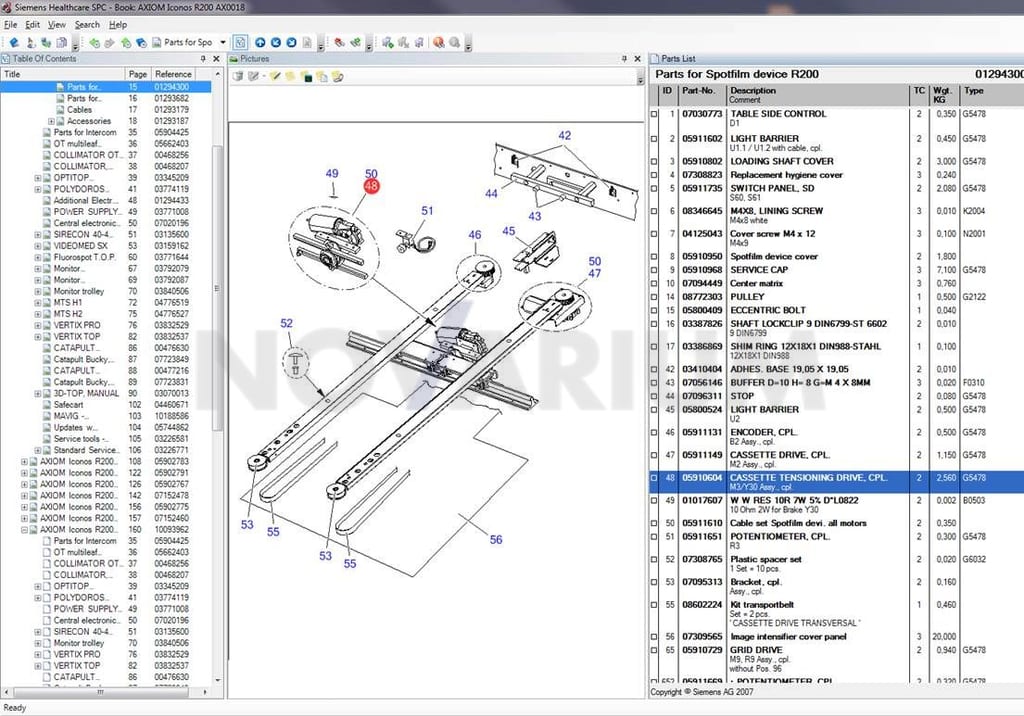The width and height of the screenshot is (1024, 716).
Task: Click callout number 46 in the diagram
Action: tap(475, 235)
